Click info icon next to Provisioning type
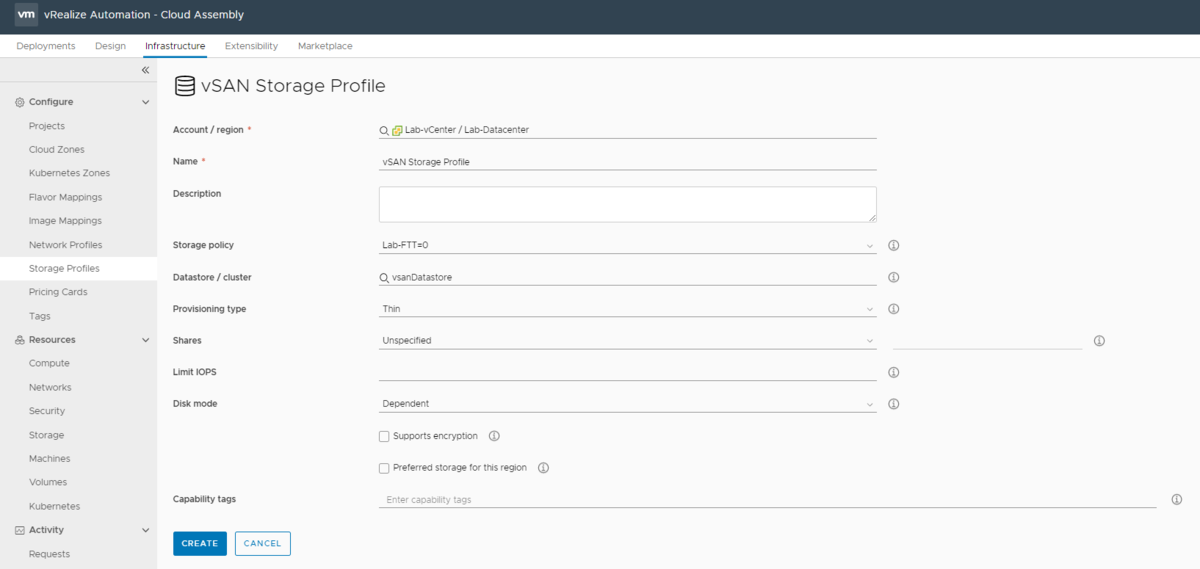This screenshot has width=1200, height=569. pyautogui.click(x=894, y=309)
